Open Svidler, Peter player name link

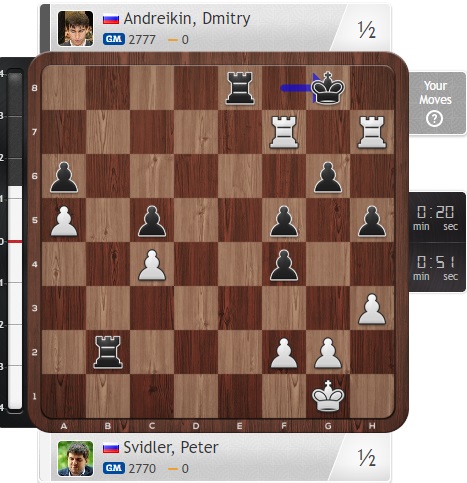pyautogui.click(x=171, y=447)
